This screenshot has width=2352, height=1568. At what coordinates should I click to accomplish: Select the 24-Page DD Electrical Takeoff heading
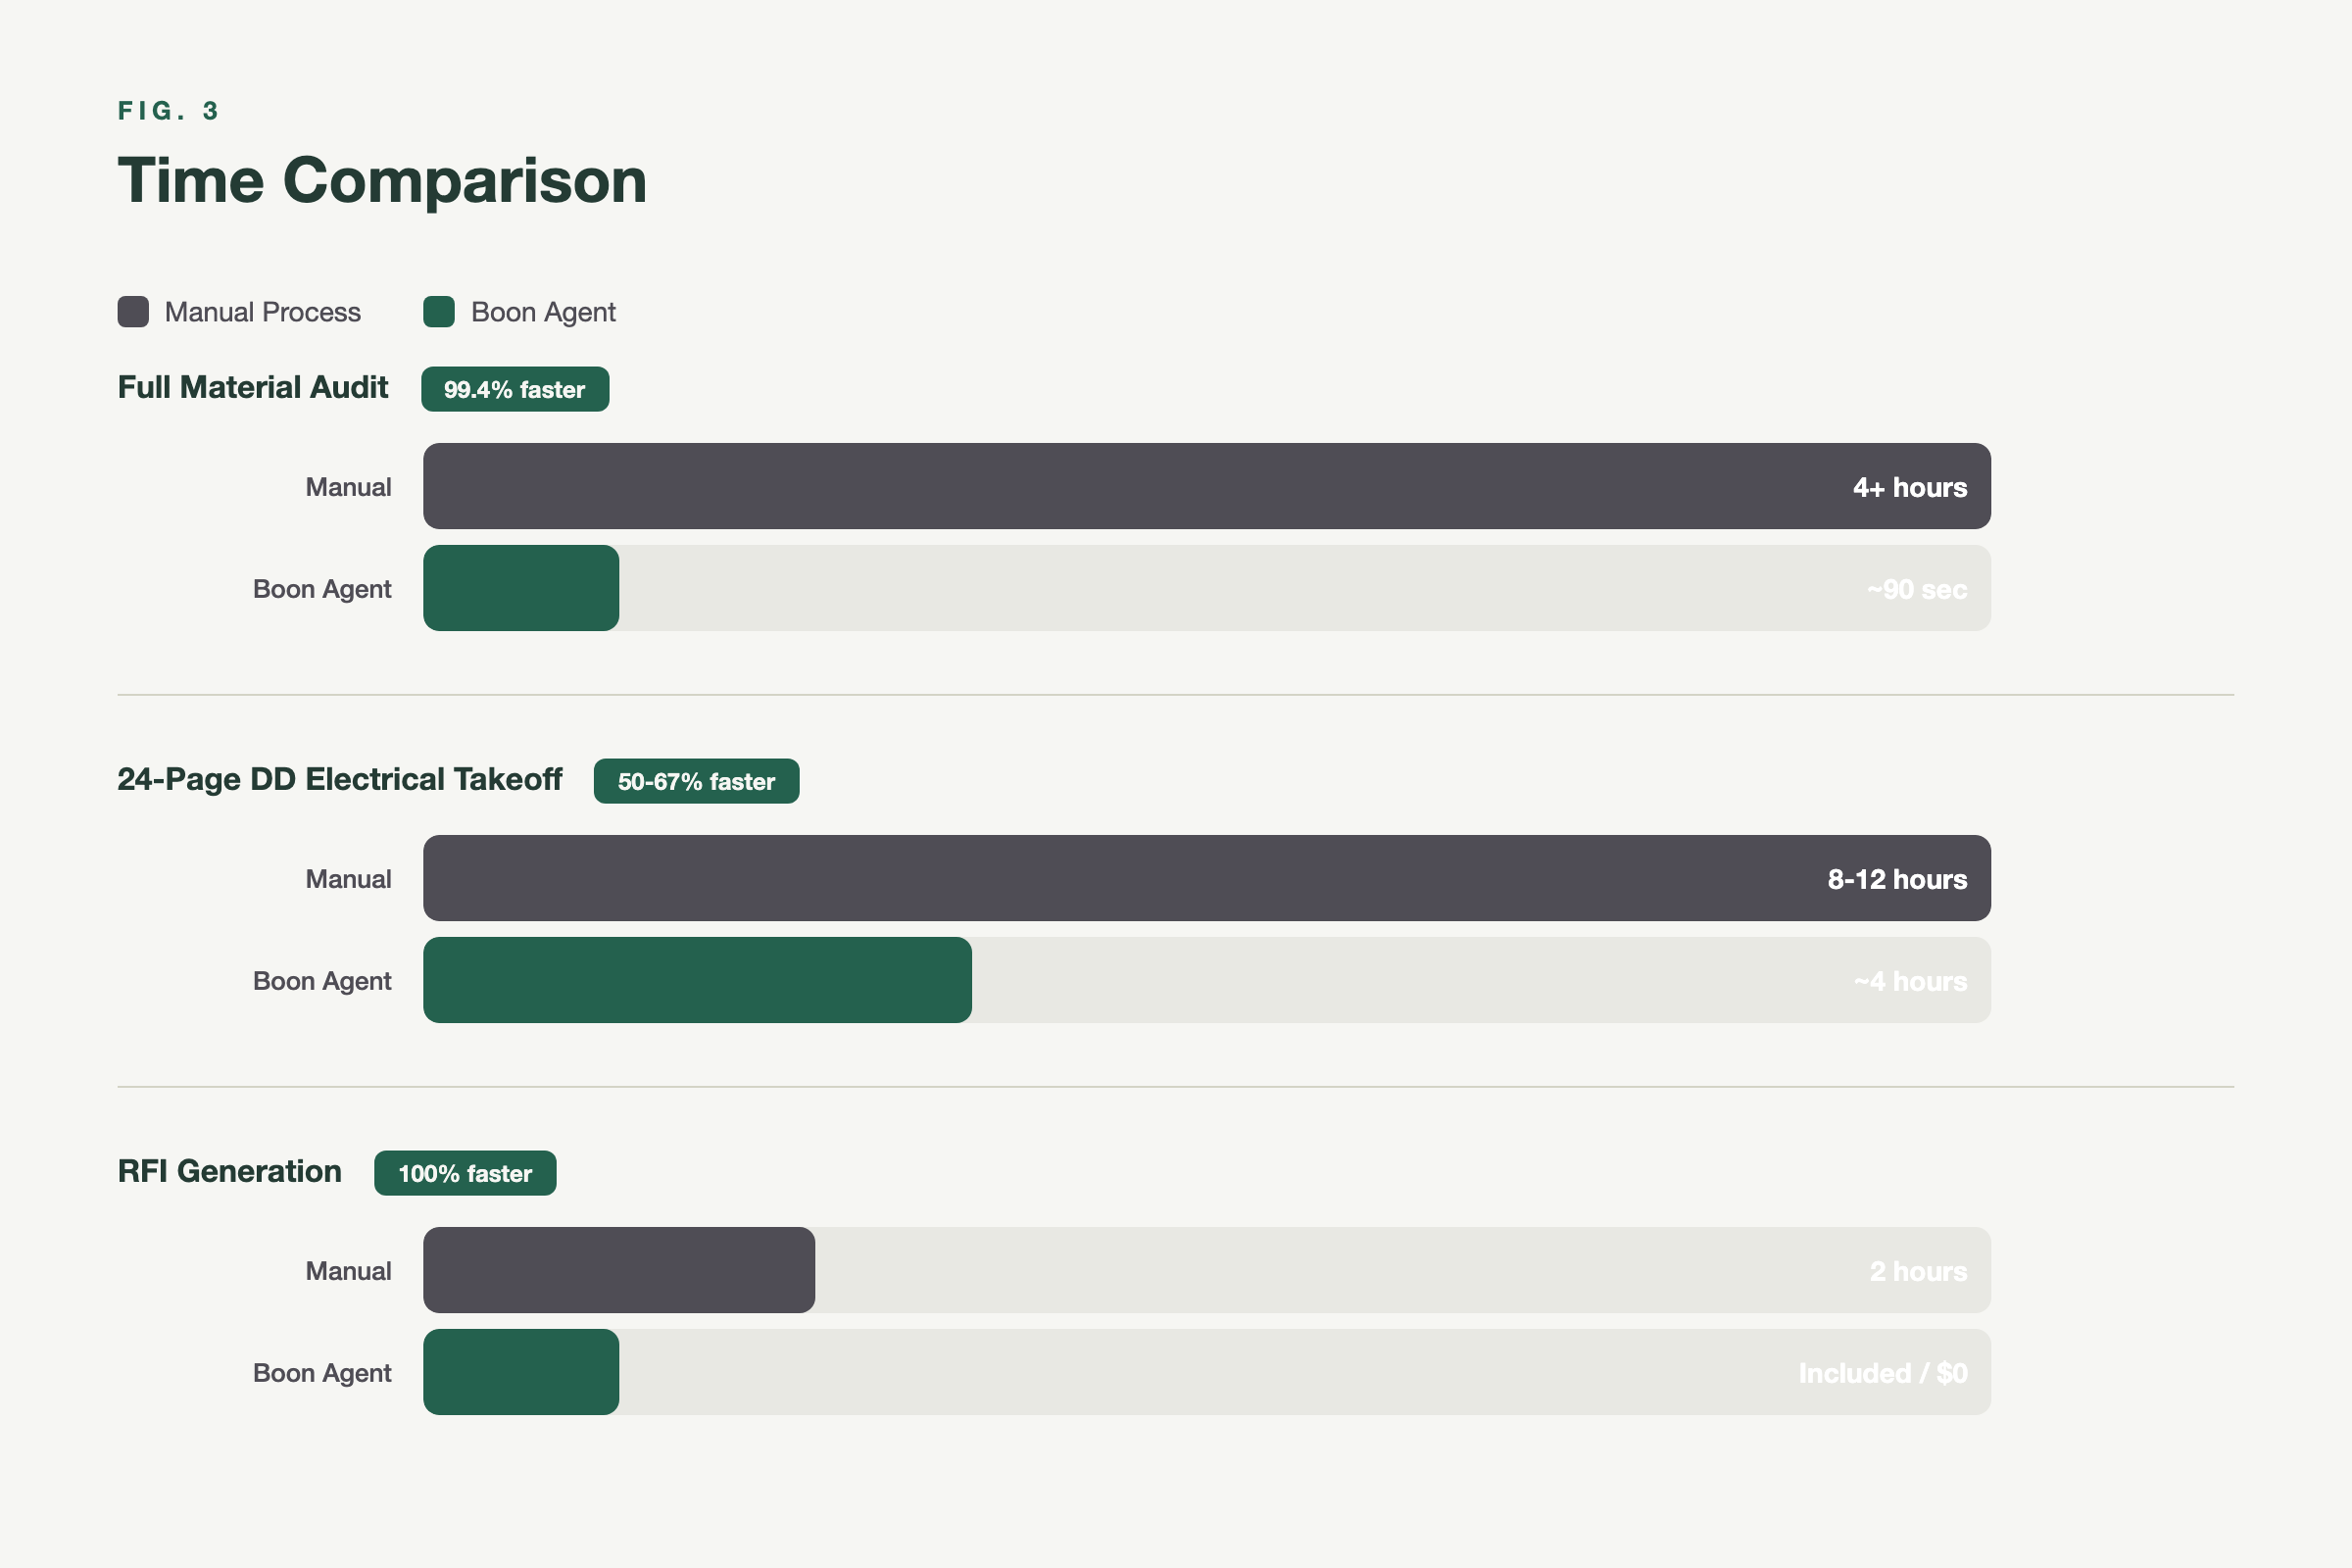pyautogui.click(x=340, y=780)
